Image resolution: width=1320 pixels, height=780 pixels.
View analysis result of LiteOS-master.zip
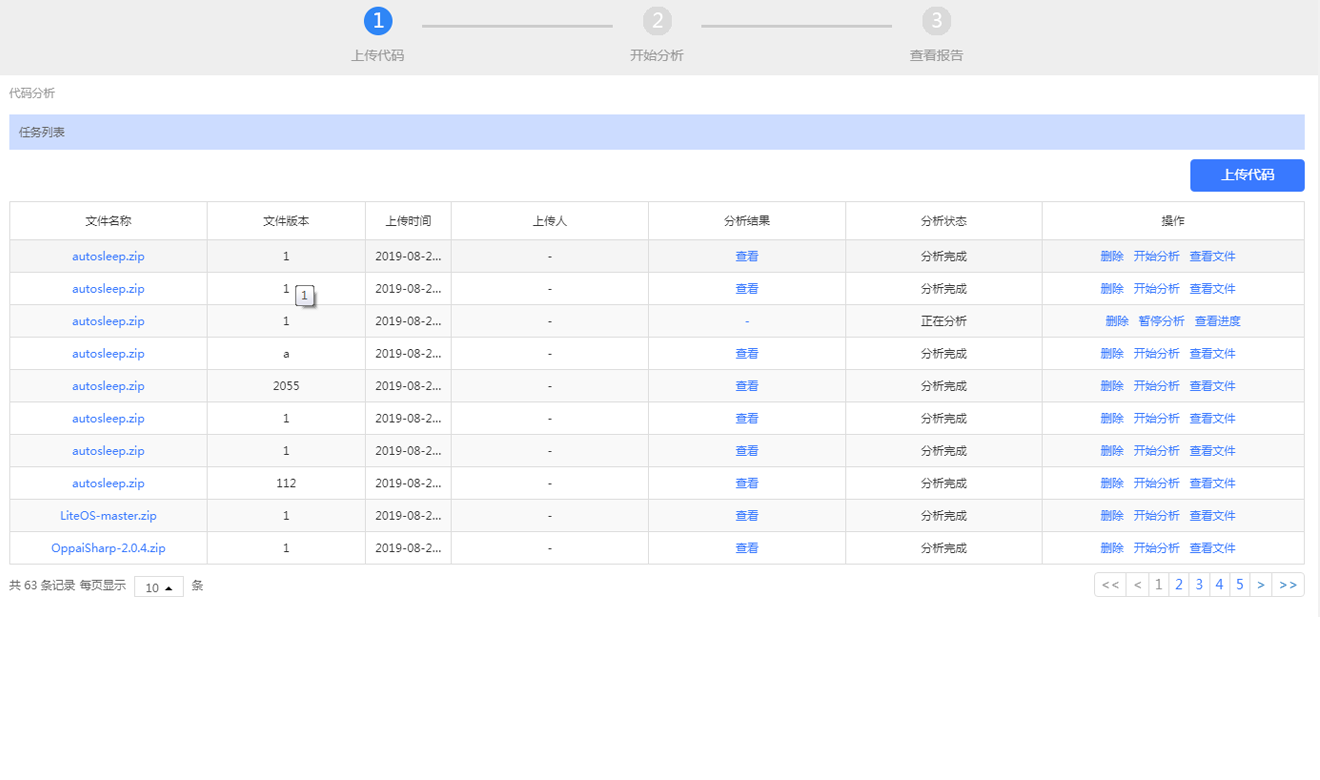[x=747, y=516]
